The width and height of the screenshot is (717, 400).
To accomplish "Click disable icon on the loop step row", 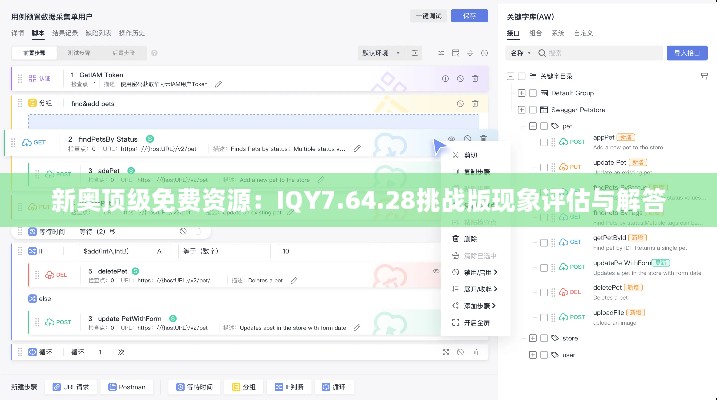I will 461,352.
